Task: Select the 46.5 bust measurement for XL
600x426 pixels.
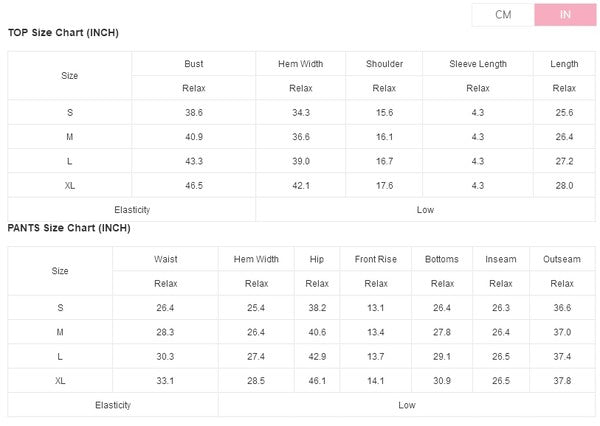Action: [x=194, y=186]
